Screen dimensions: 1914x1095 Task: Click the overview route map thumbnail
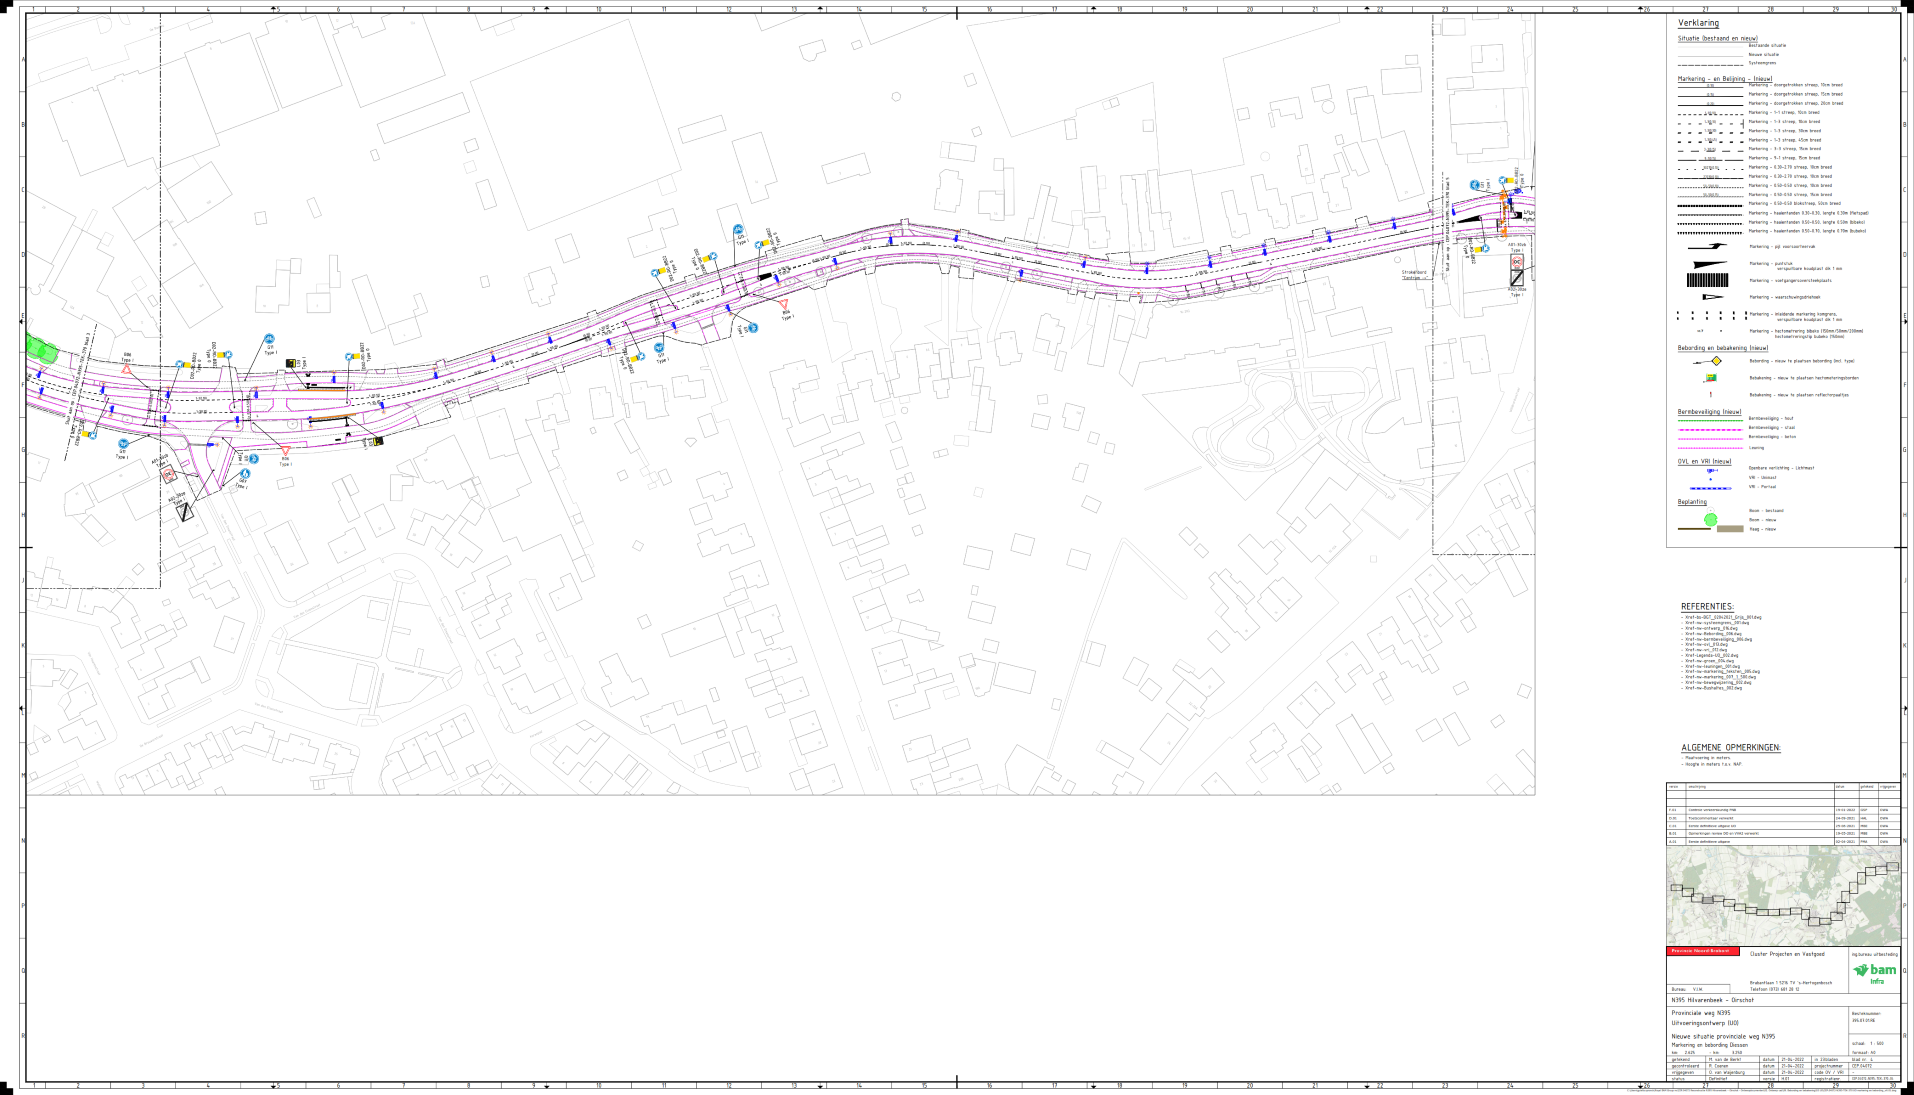point(1782,896)
